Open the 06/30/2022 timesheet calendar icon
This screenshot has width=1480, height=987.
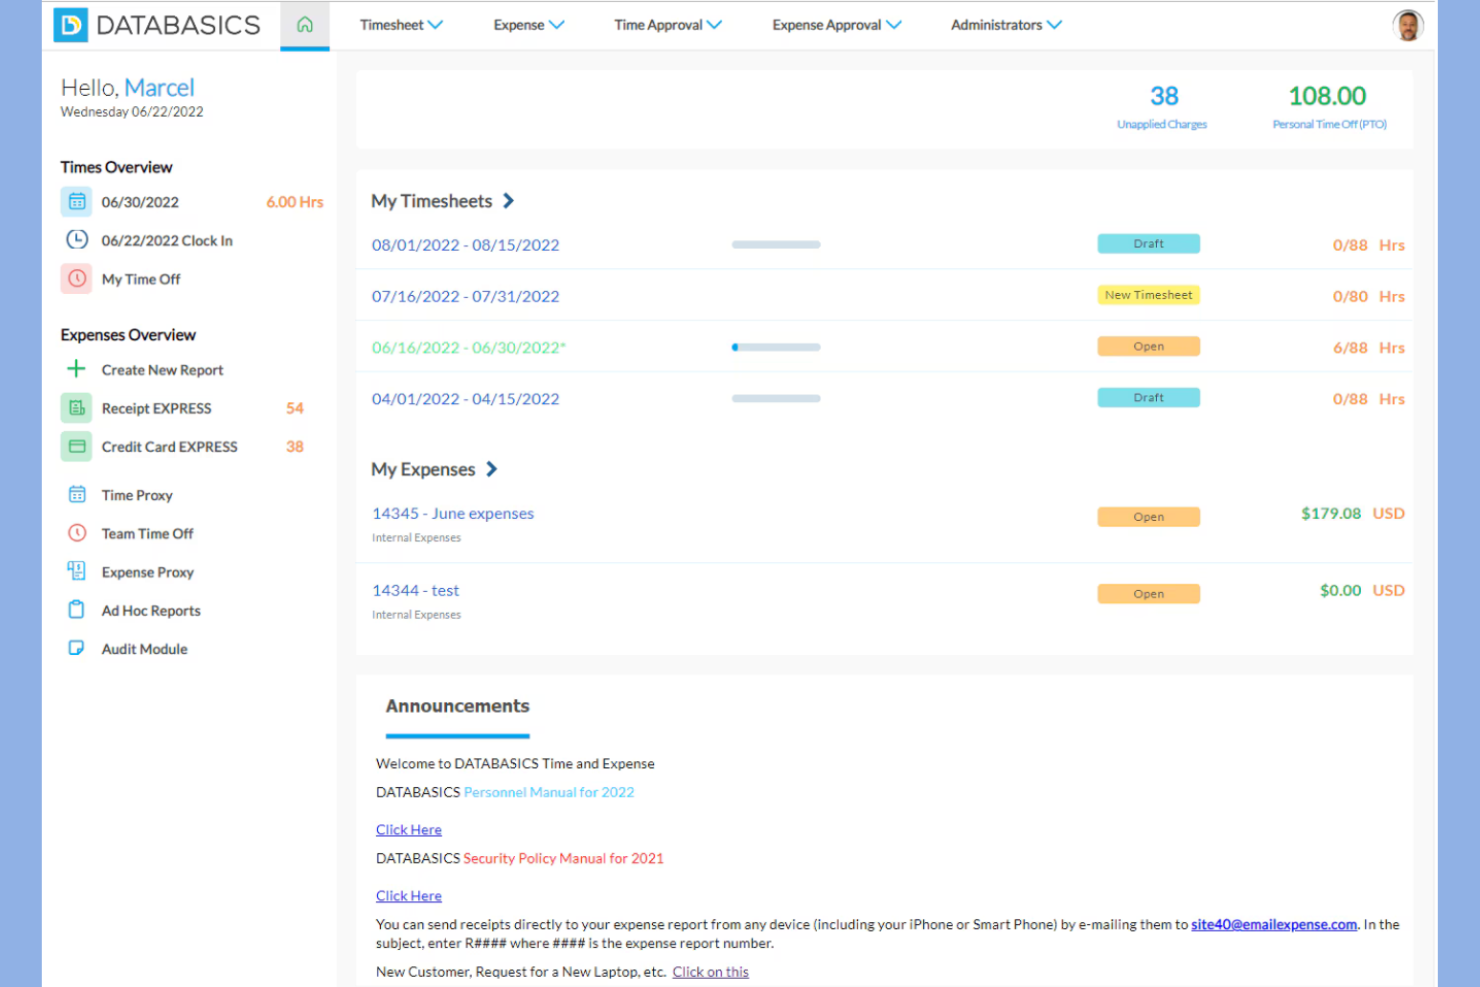[x=76, y=201]
